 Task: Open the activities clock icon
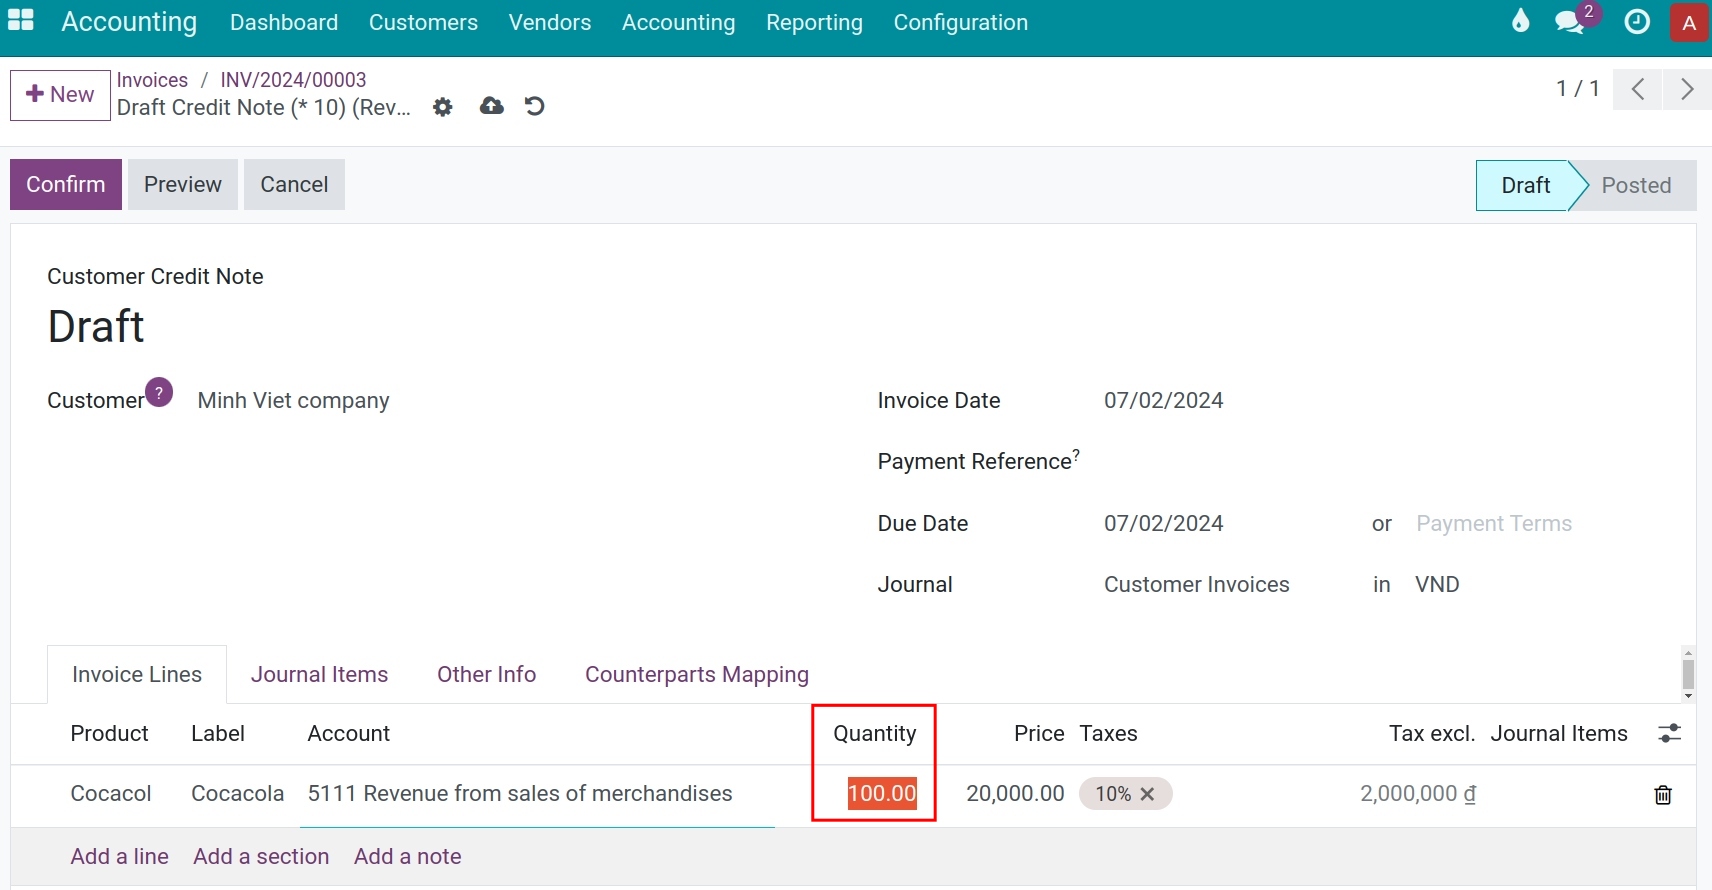pyautogui.click(x=1637, y=22)
